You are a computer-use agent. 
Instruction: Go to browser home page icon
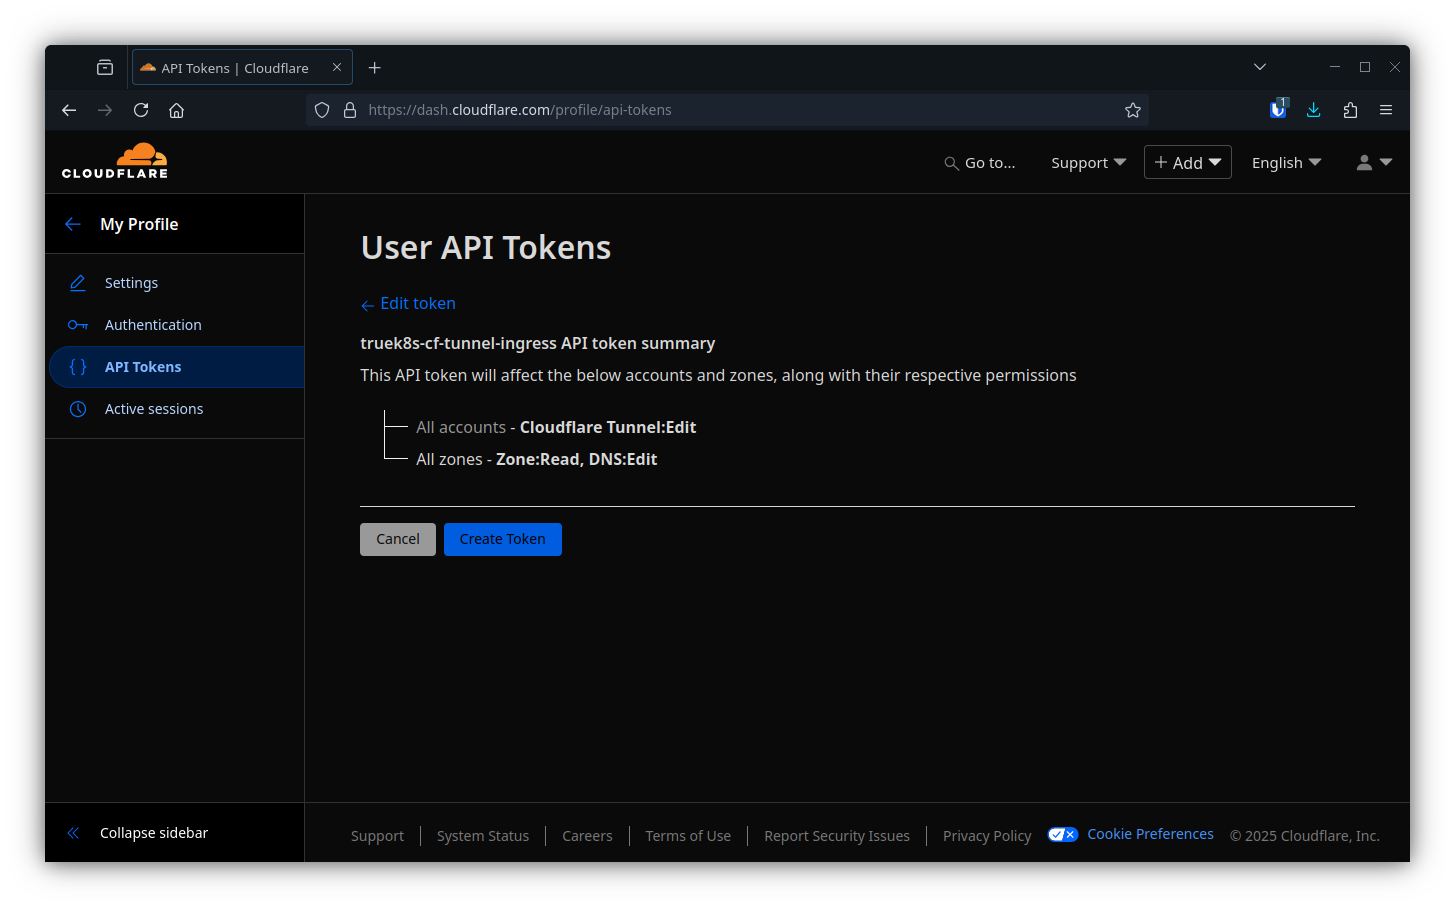coord(177,110)
